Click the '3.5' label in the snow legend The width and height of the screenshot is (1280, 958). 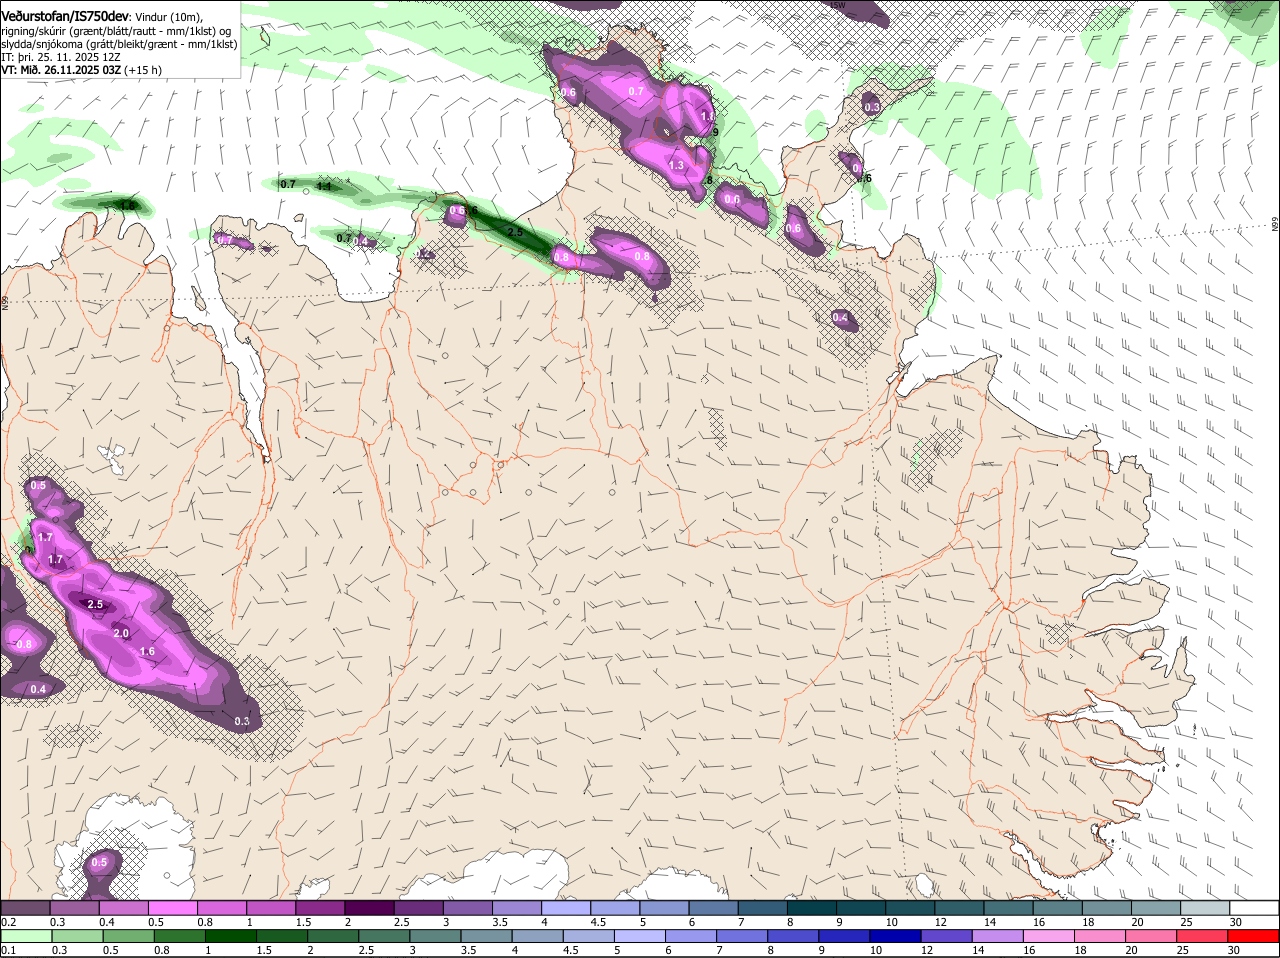point(500,921)
